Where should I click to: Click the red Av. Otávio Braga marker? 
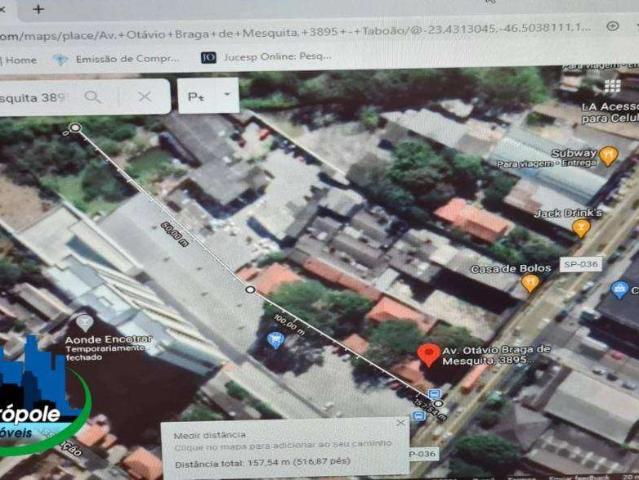[429, 354]
